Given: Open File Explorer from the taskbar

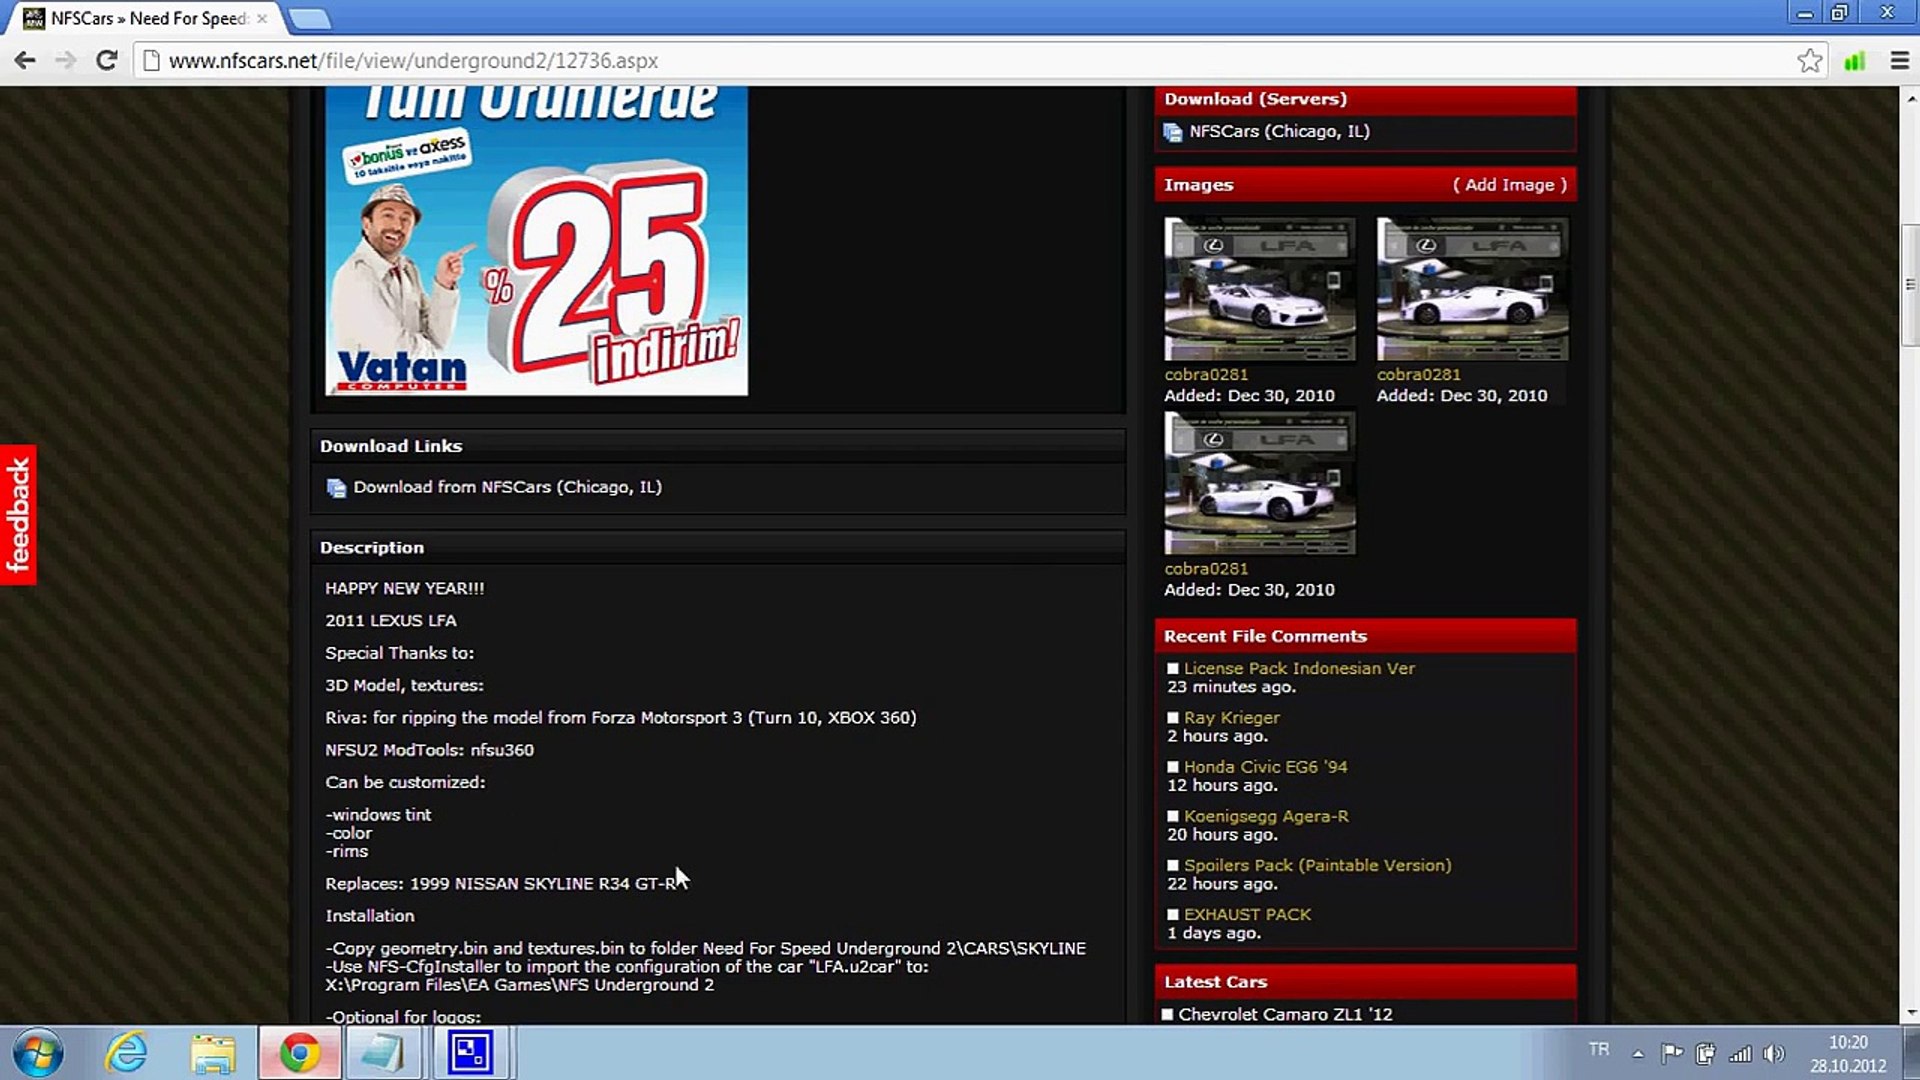Looking at the screenshot, I should tap(213, 1053).
